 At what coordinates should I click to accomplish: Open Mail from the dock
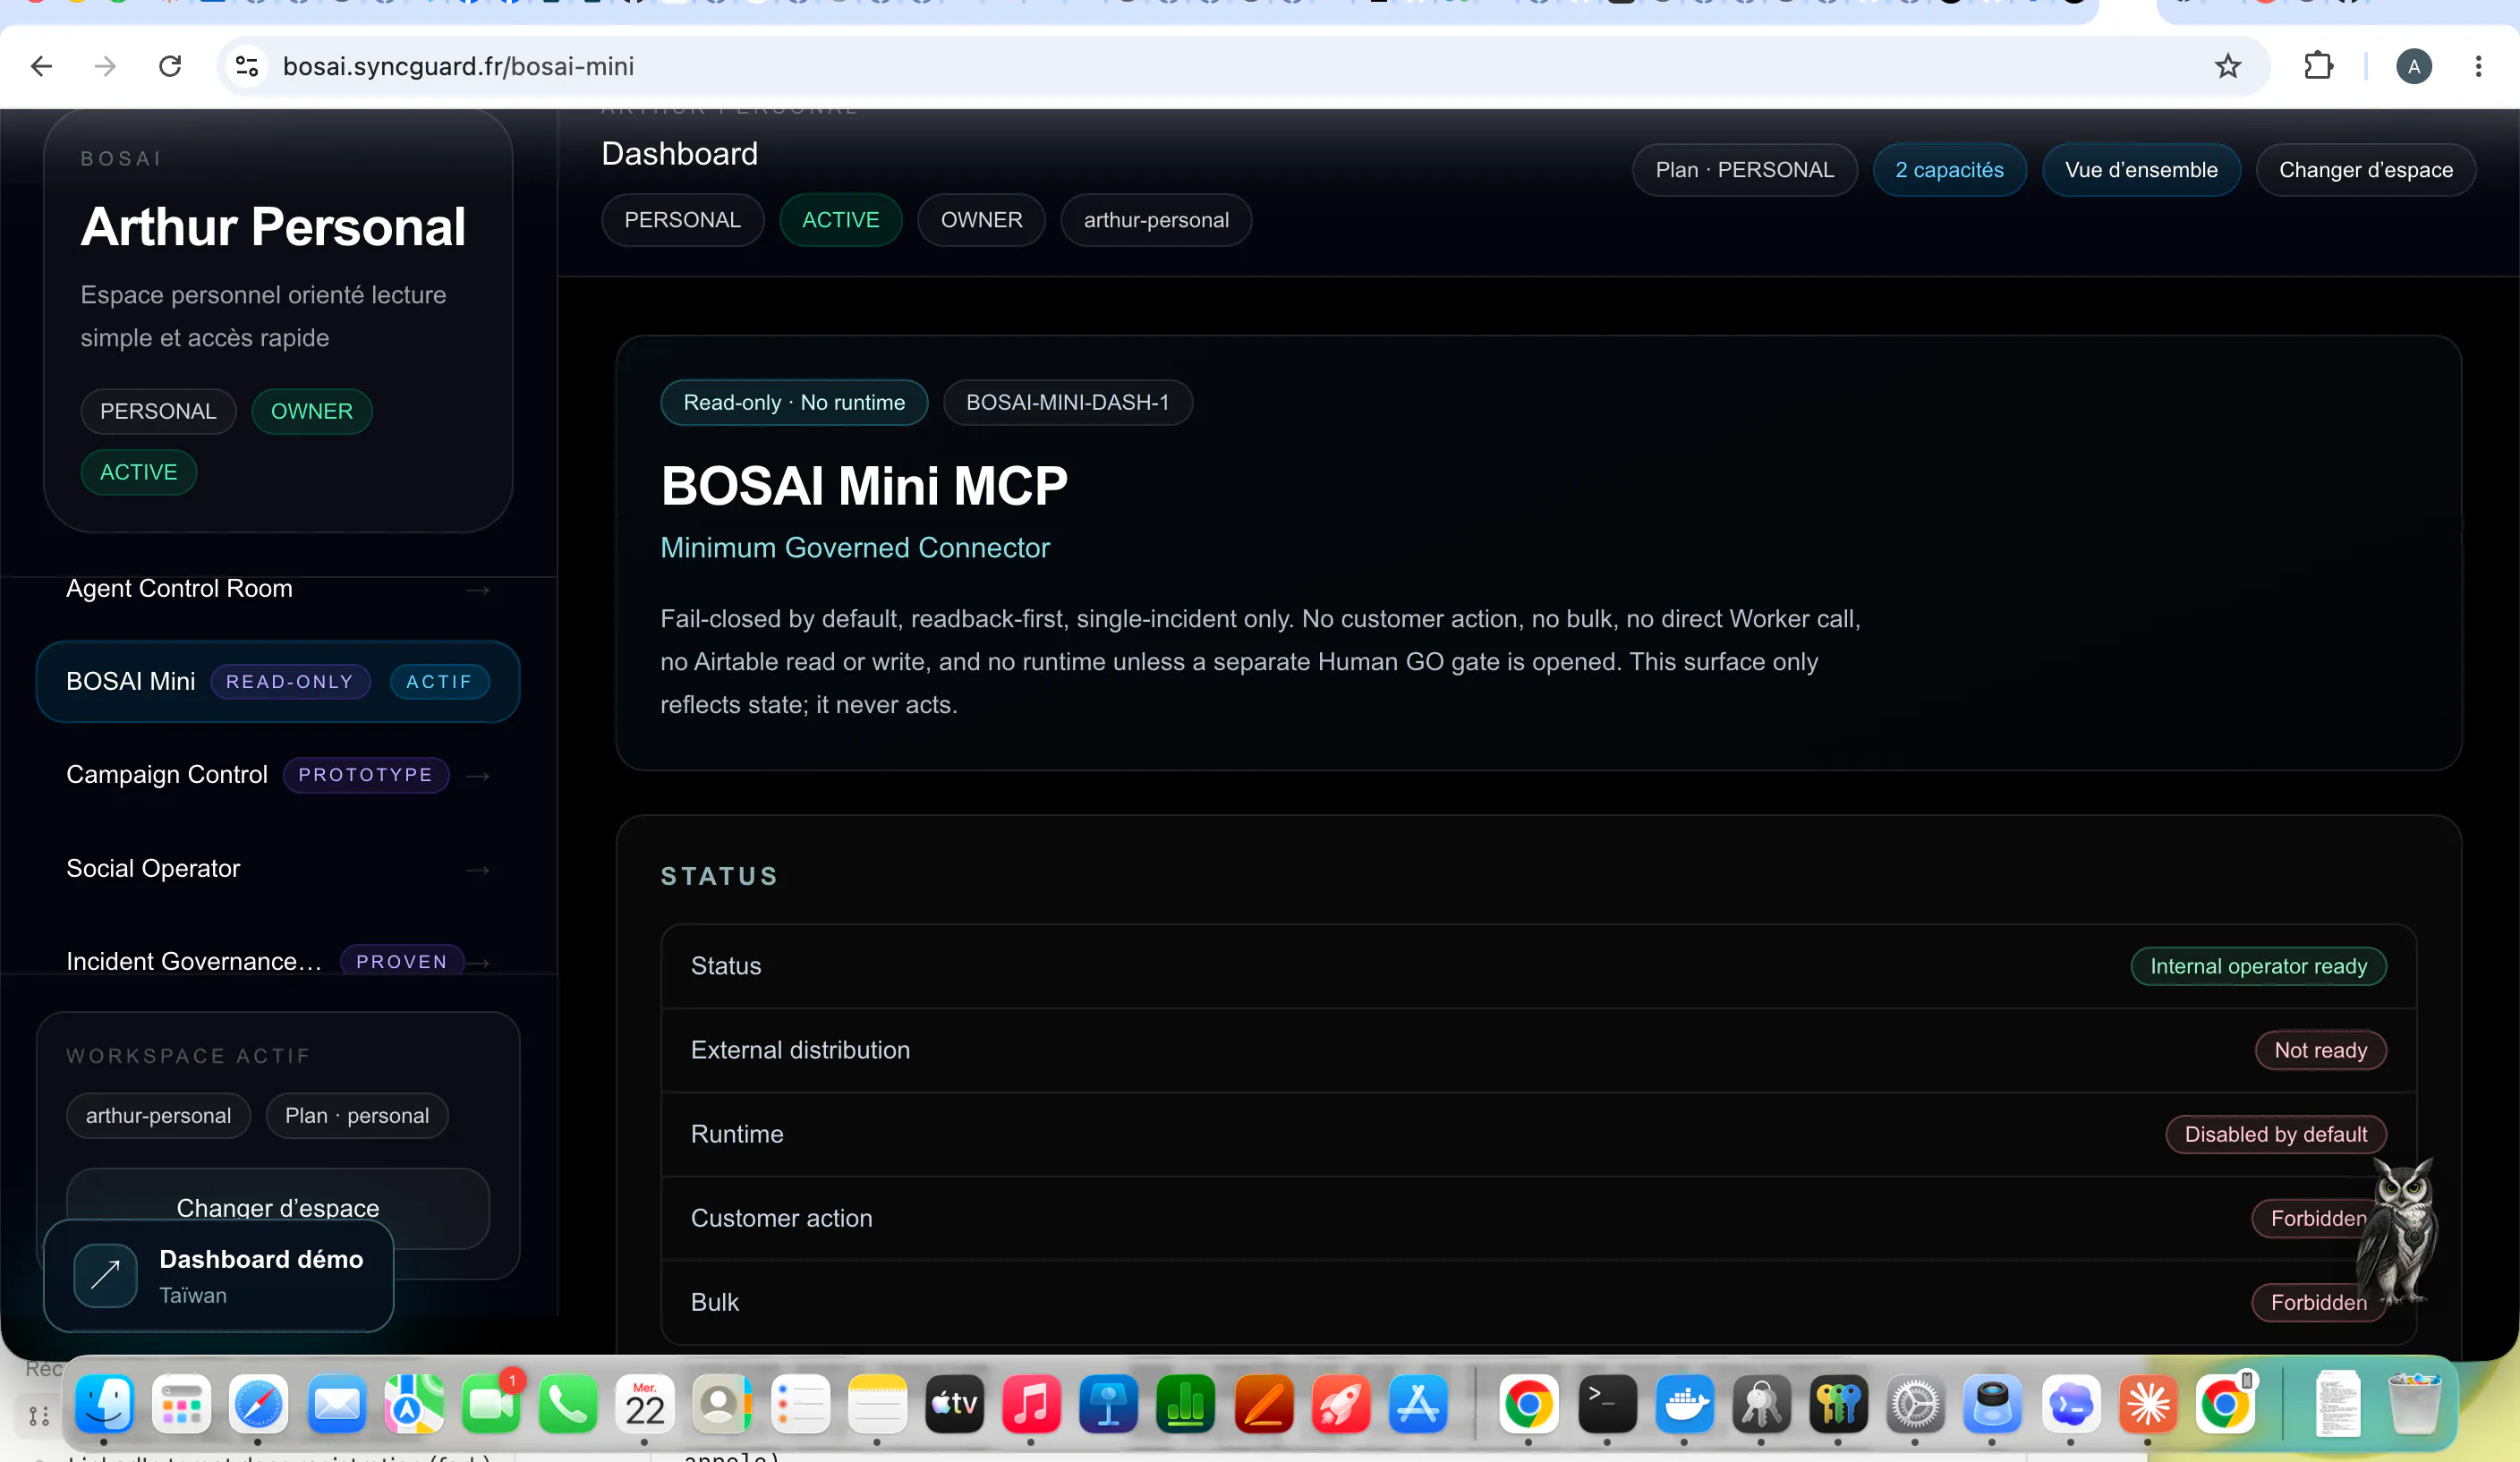(x=336, y=1404)
